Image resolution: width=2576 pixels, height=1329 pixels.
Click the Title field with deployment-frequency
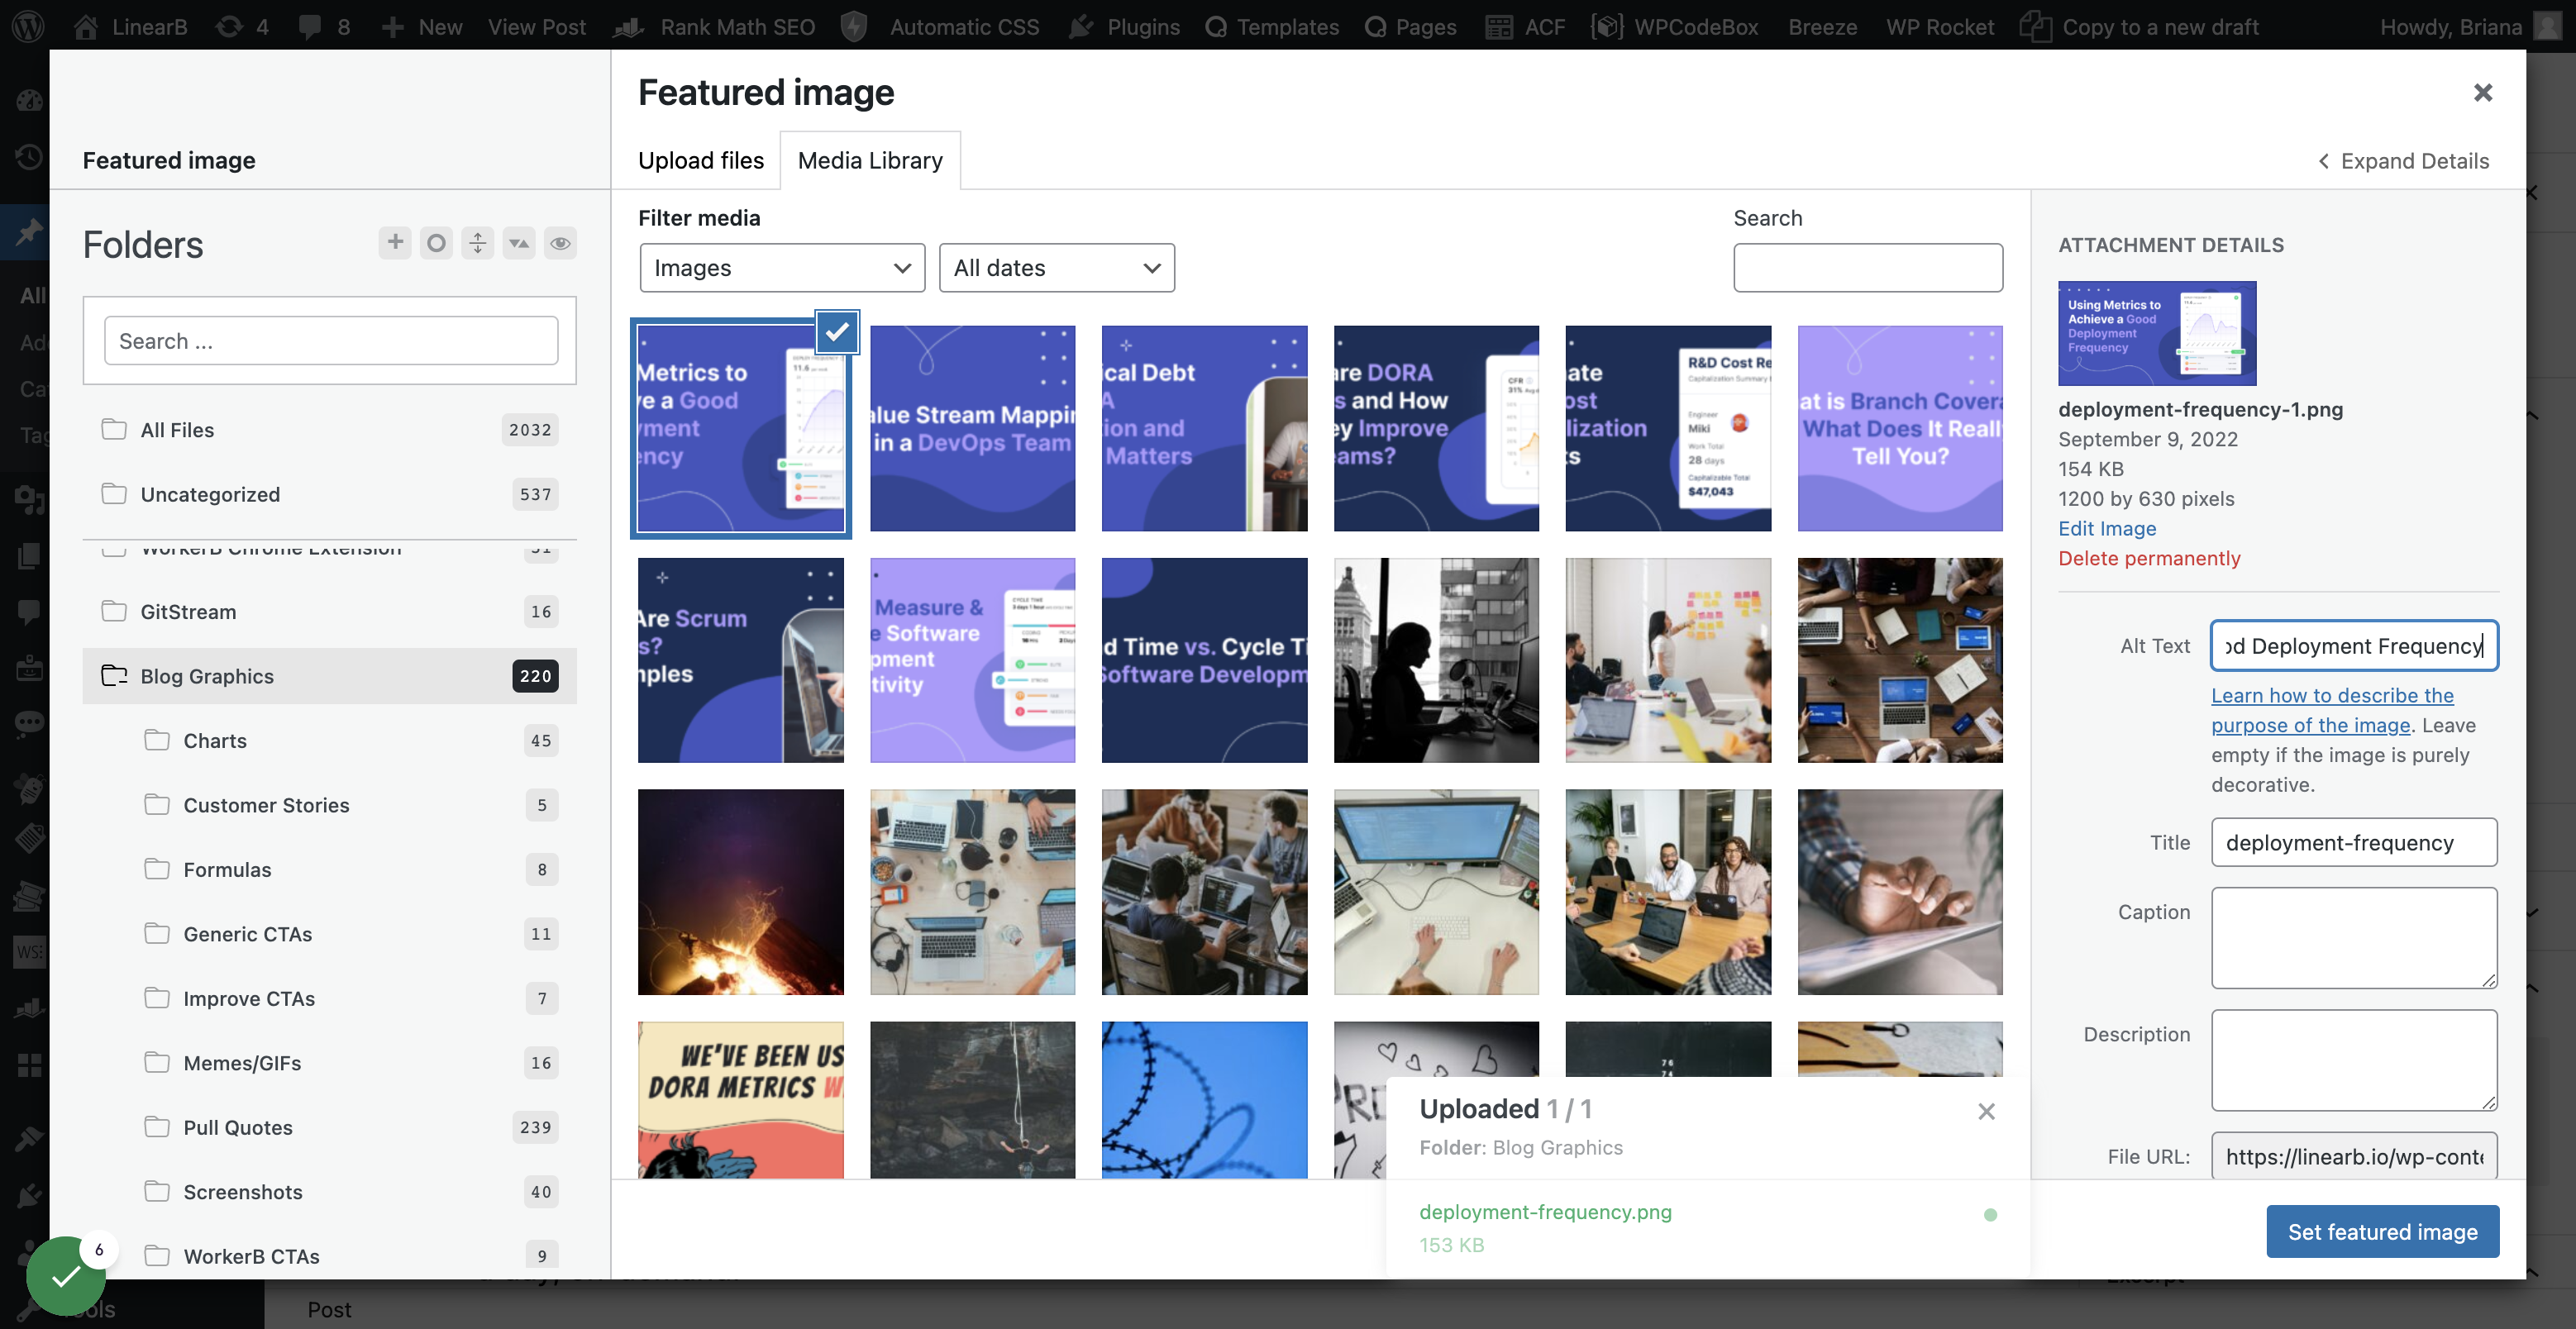click(2354, 843)
